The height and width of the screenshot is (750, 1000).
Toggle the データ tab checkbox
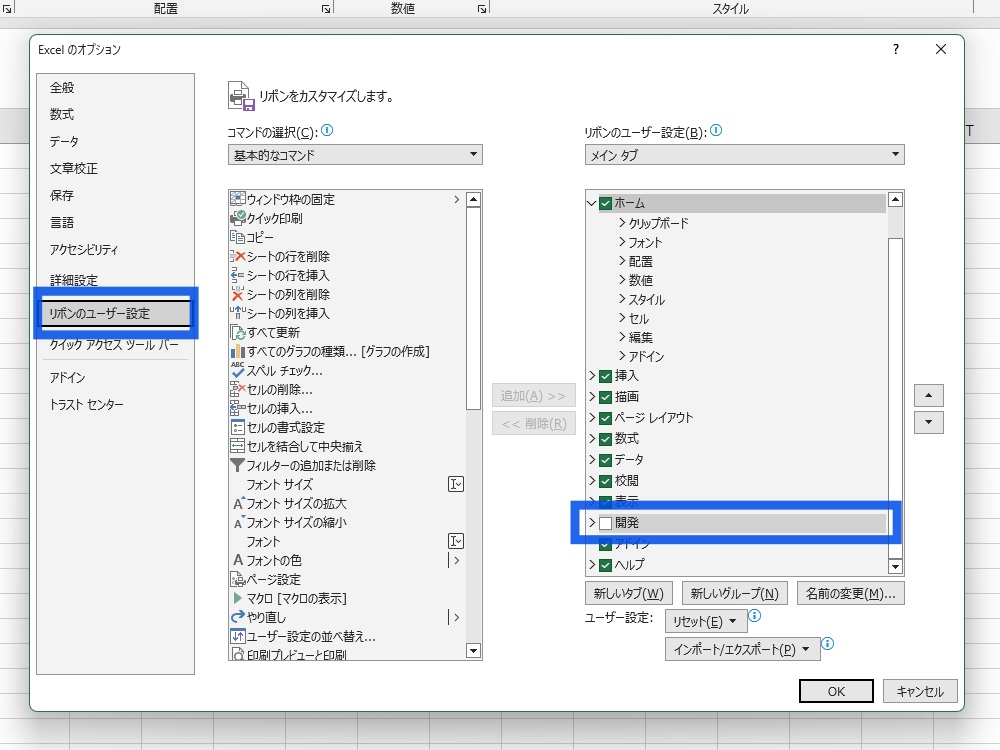(x=605, y=460)
